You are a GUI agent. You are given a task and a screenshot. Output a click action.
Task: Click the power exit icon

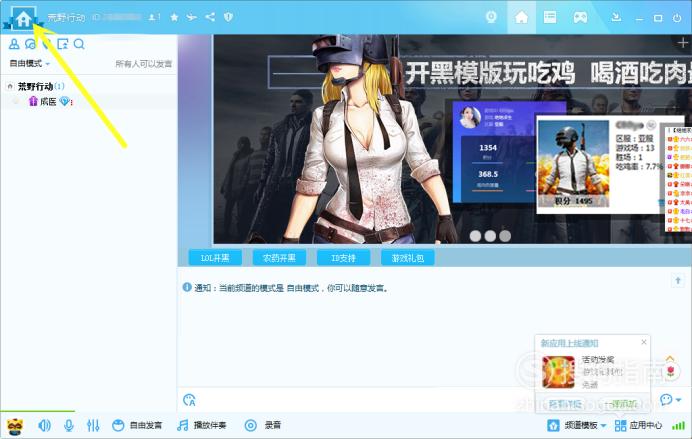click(x=677, y=18)
